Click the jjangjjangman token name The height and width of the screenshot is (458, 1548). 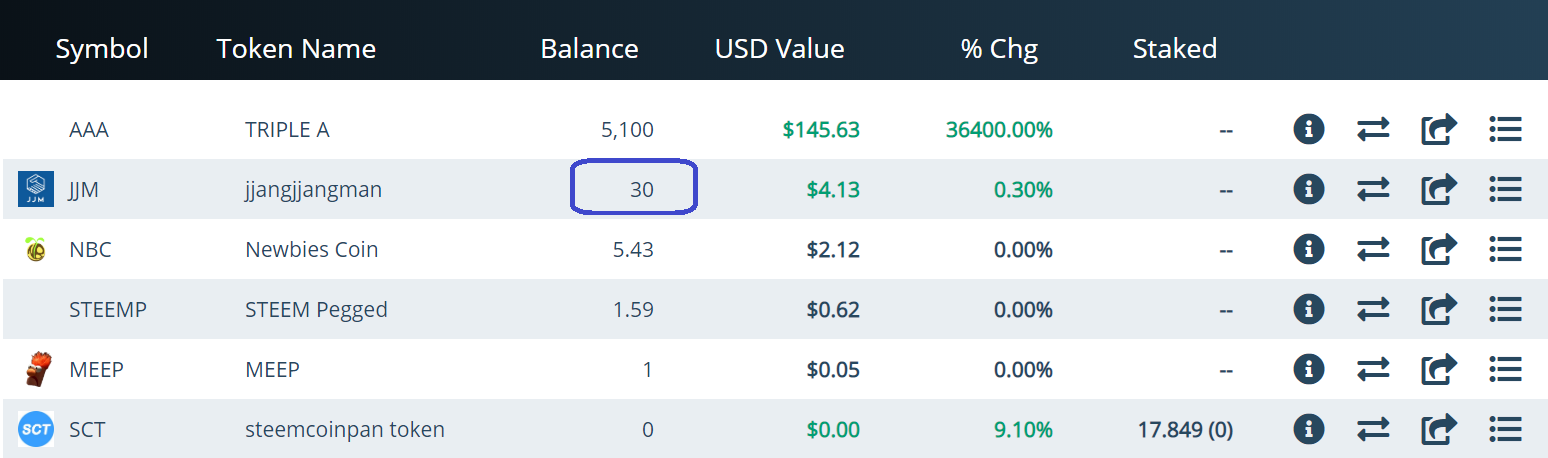click(313, 189)
